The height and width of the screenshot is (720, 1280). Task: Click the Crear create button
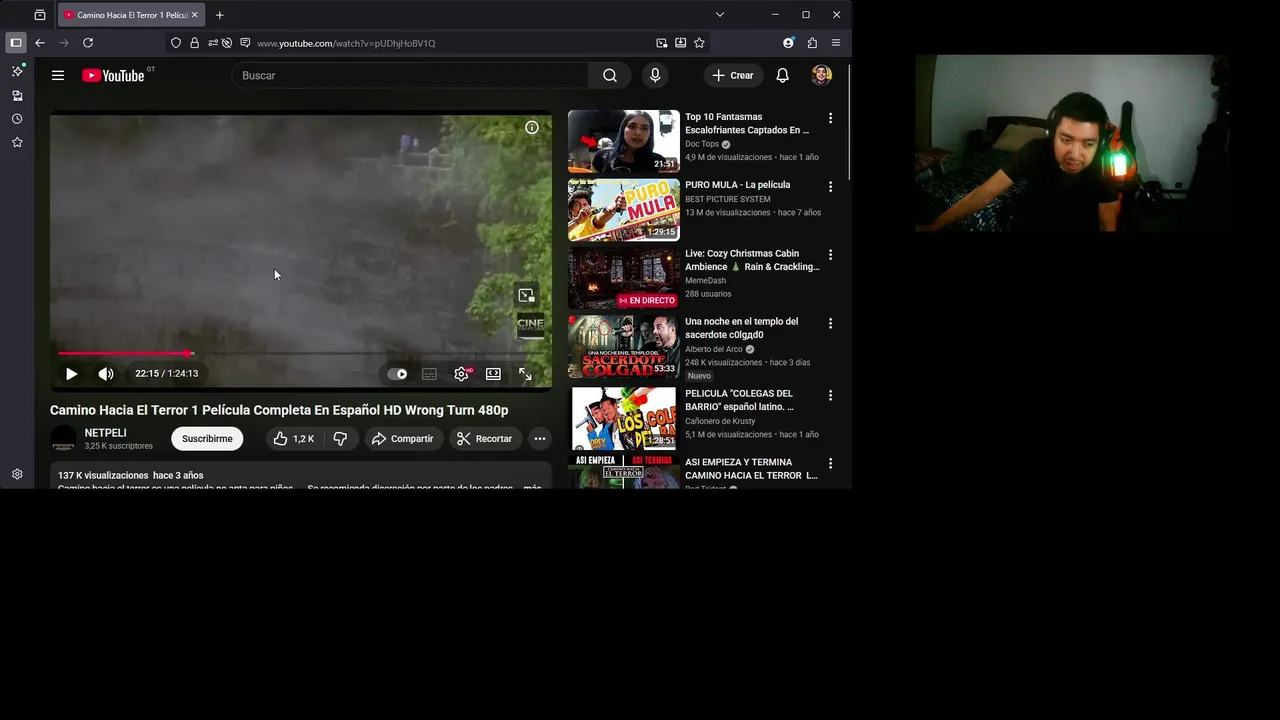click(733, 75)
